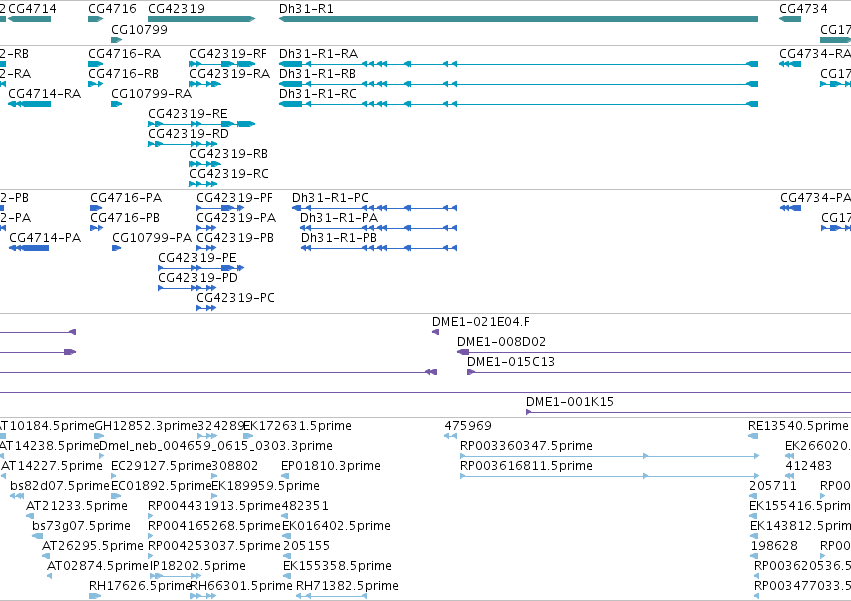
Task: Select EST EP01810.3prime
Action: (331, 466)
